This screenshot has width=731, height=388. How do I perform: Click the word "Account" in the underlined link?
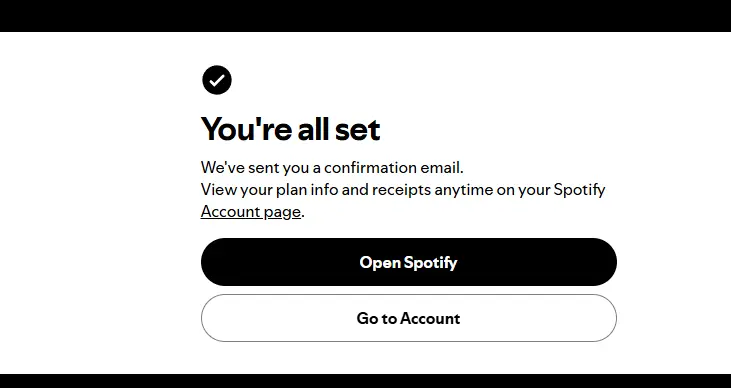click(231, 212)
